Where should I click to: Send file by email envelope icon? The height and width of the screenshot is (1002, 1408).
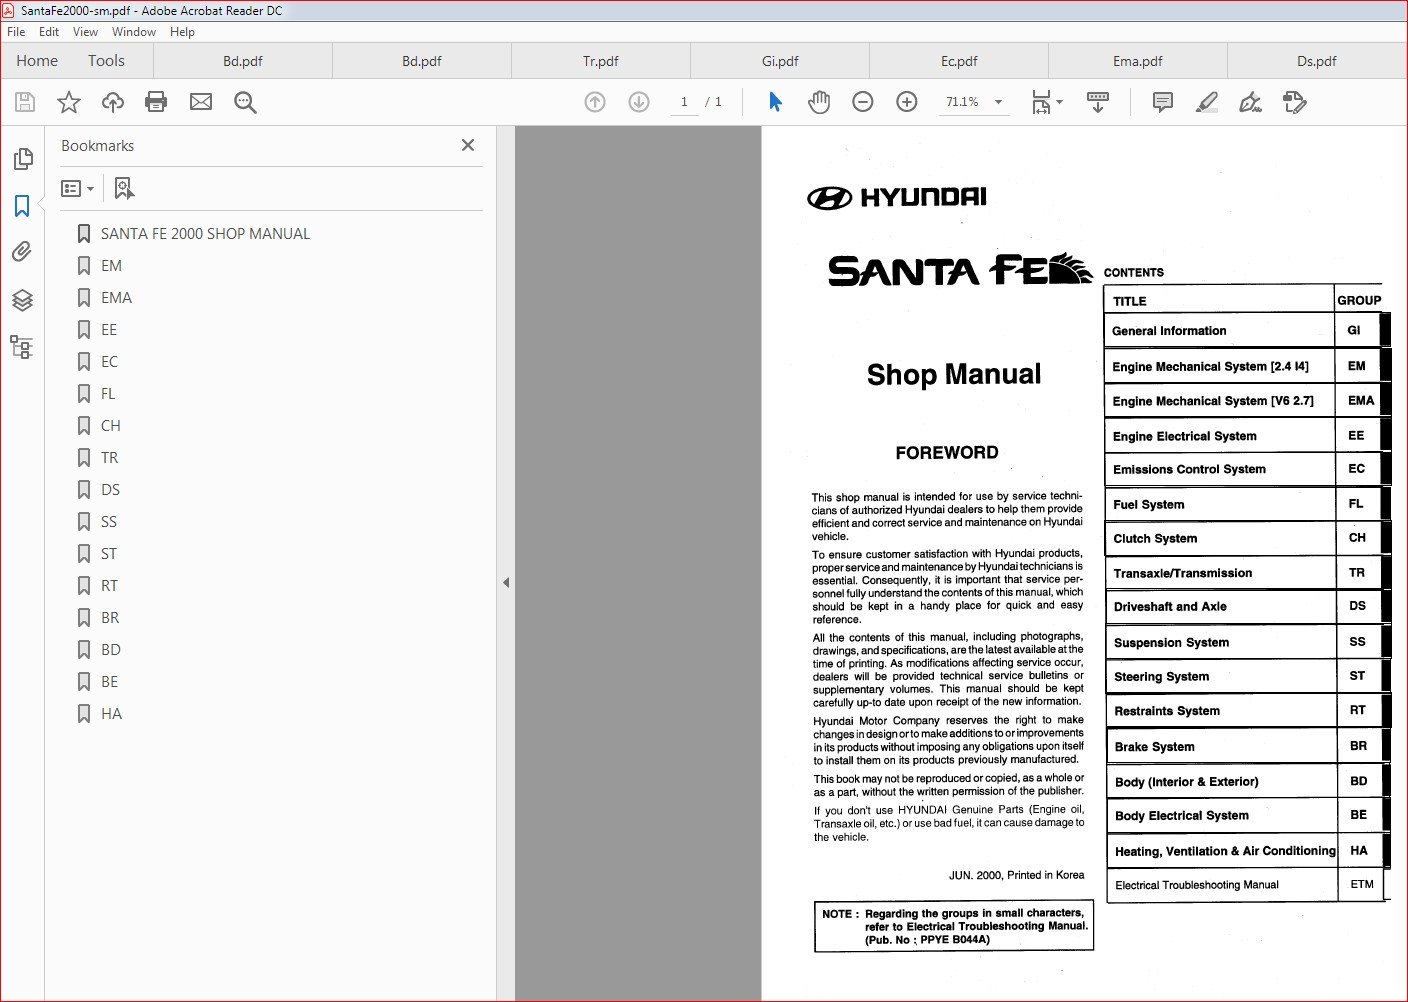[201, 102]
